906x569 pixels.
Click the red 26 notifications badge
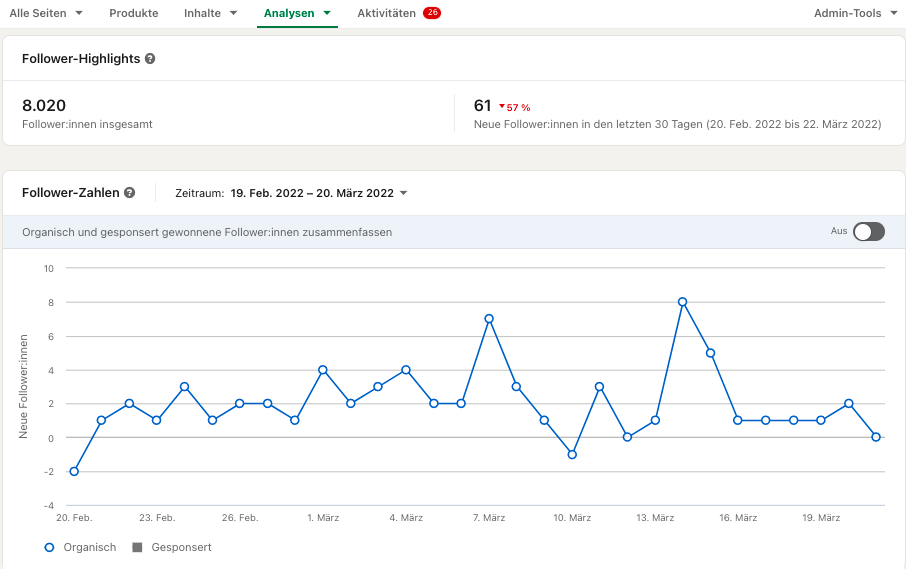coord(432,13)
